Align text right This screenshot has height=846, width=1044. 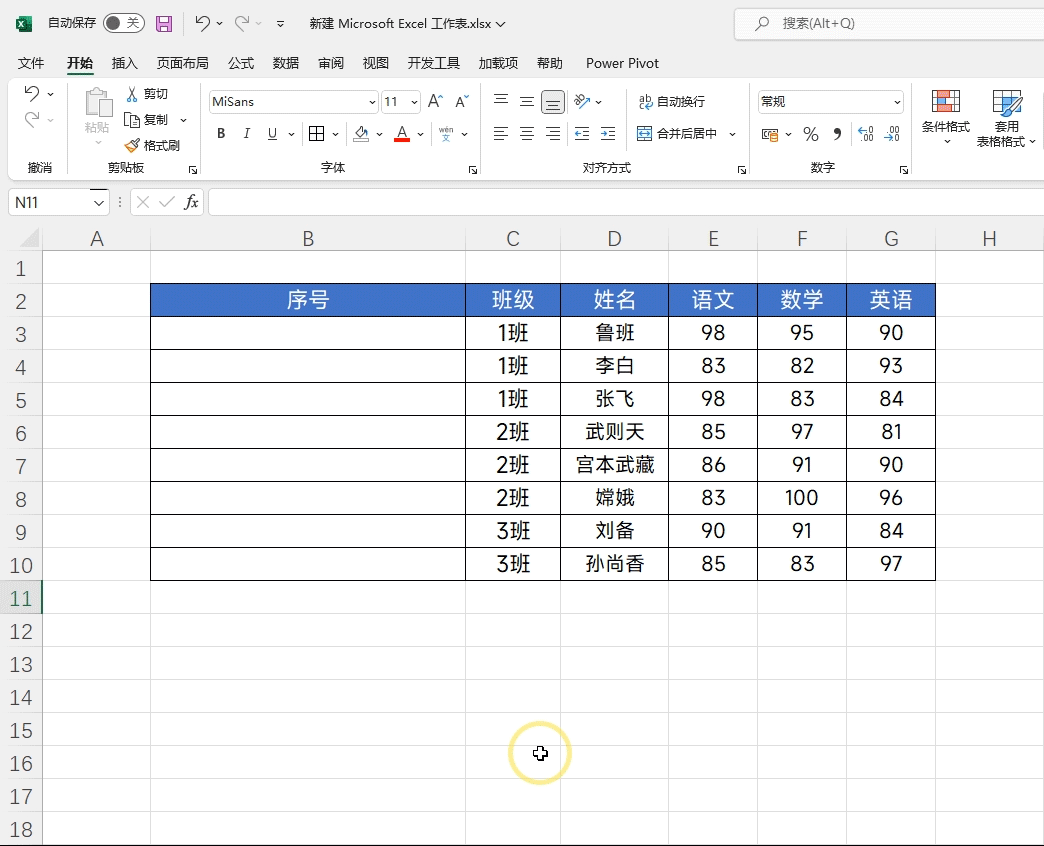(553, 134)
